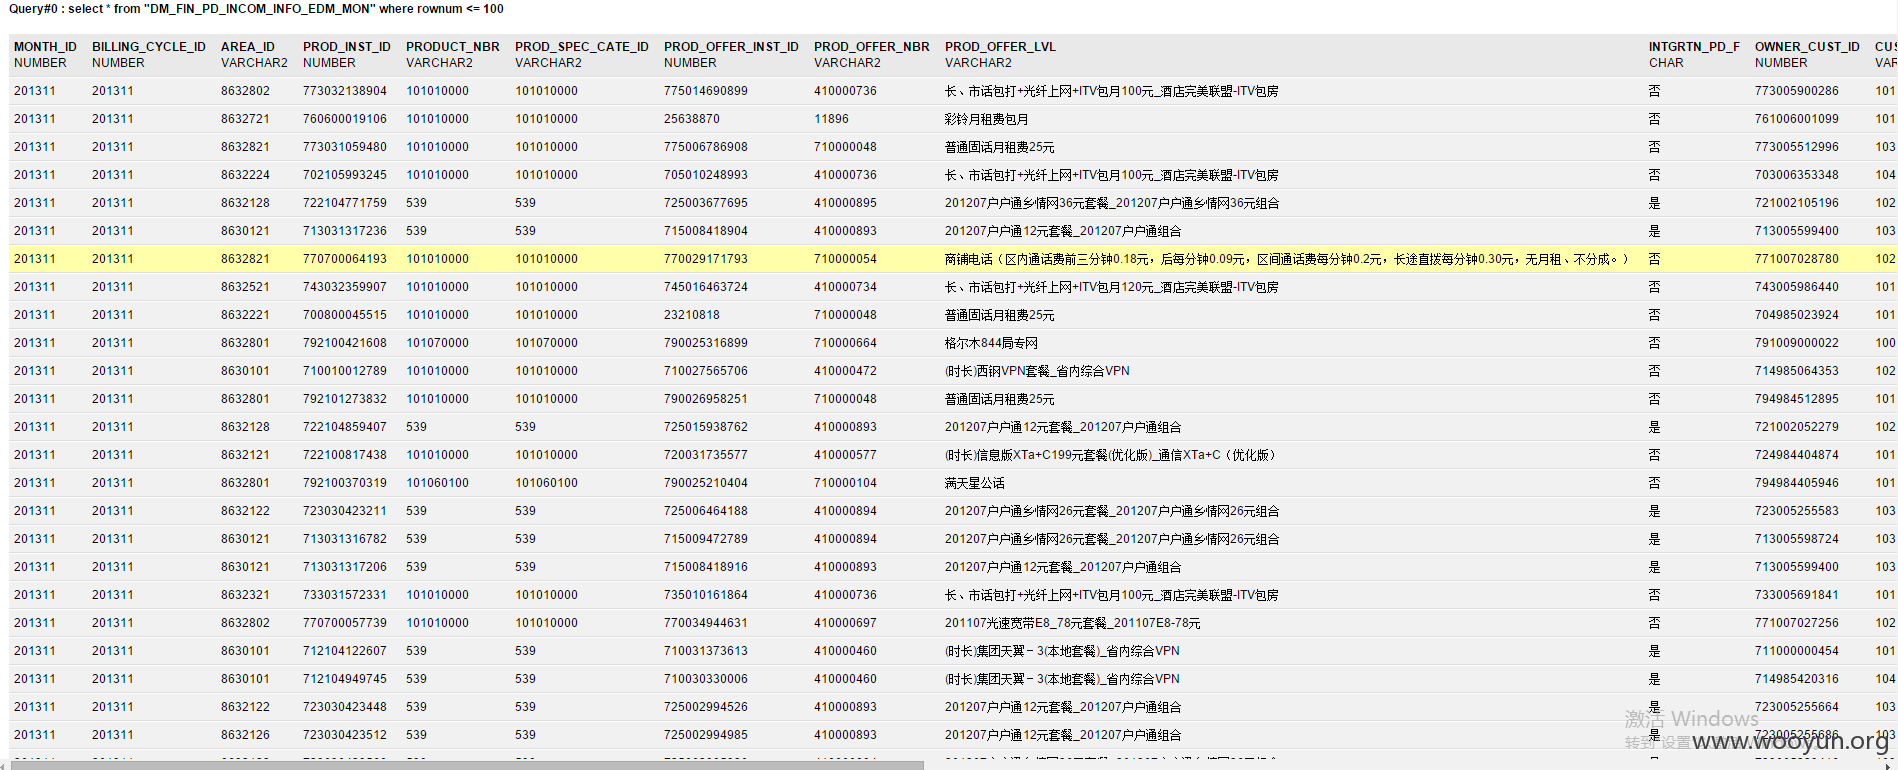Select cell with PROD_INST_ID 710010012789
This screenshot has width=1898, height=770.
coord(345,371)
